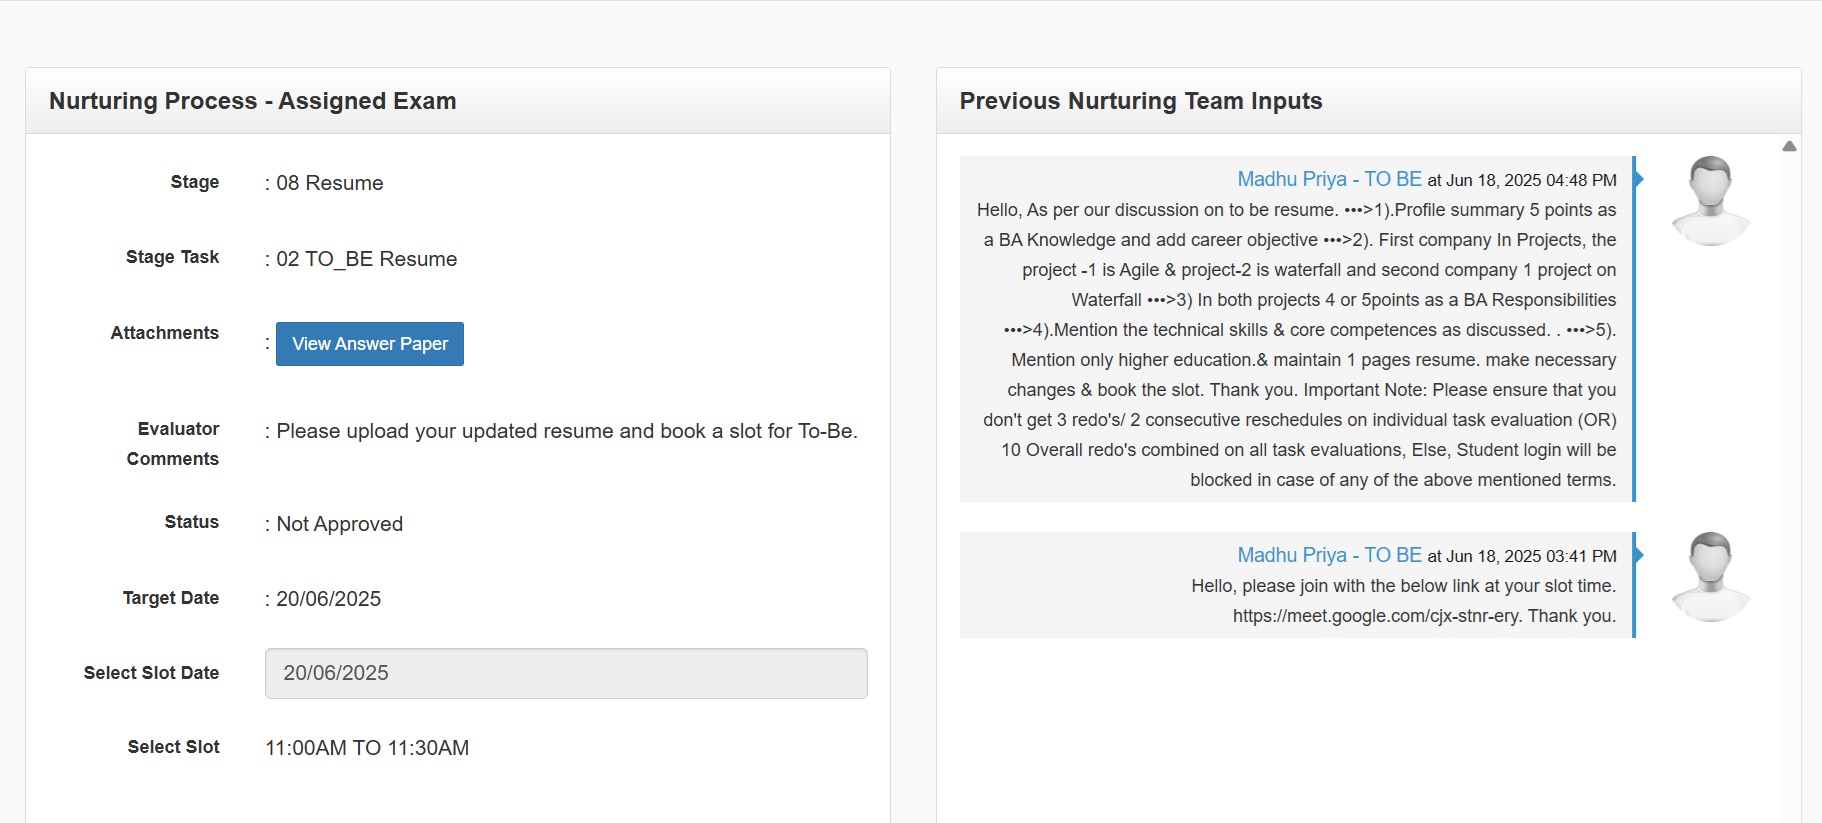1822x823 pixels.
Task: Open Madhu Priya link on 04:48 PM message
Action: [x=1328, y=179]
